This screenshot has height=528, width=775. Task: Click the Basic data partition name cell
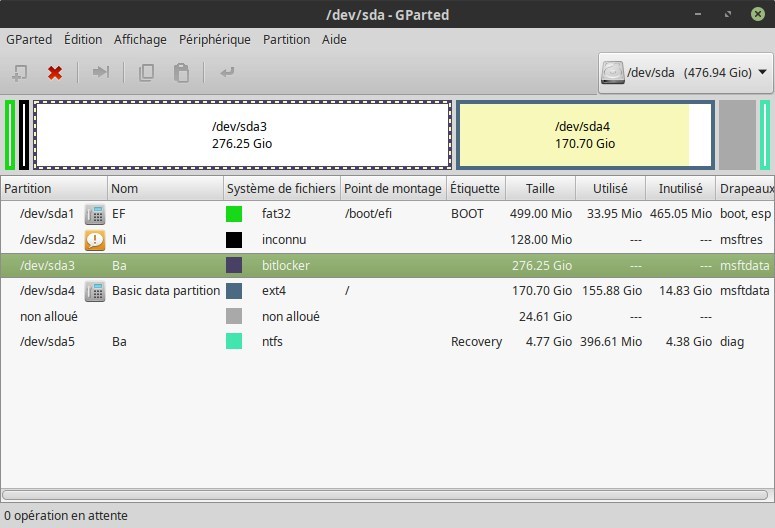tap(166, 291)
